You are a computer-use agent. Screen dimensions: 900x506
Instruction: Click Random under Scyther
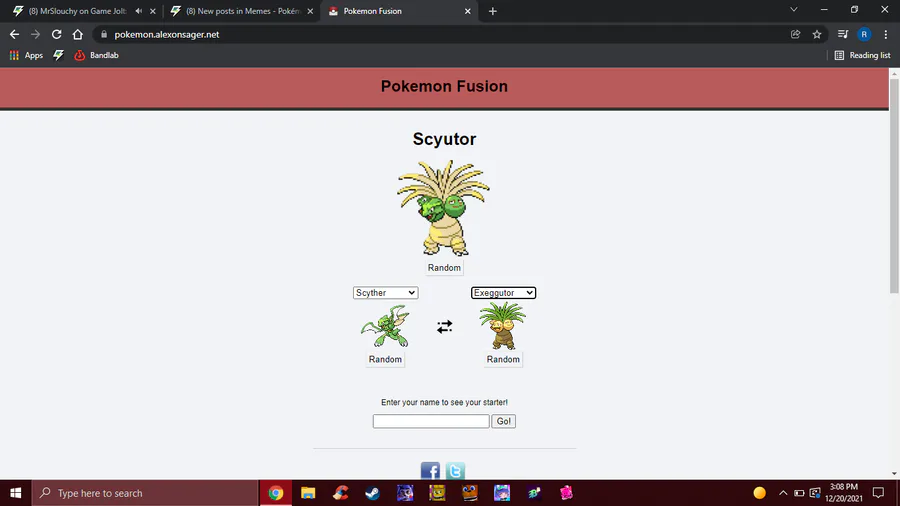coord(385,359)
